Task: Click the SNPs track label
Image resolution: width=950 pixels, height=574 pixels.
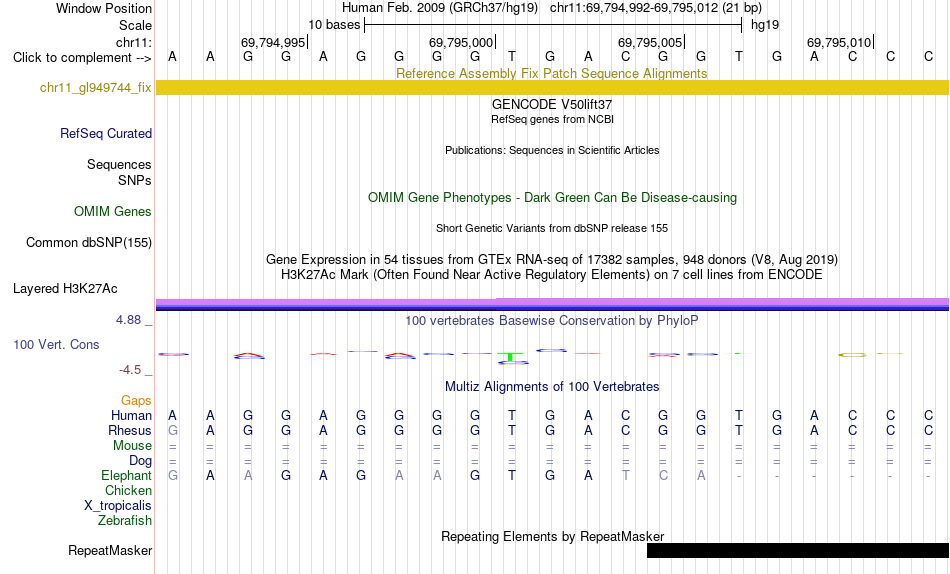Action: (135, 180)
